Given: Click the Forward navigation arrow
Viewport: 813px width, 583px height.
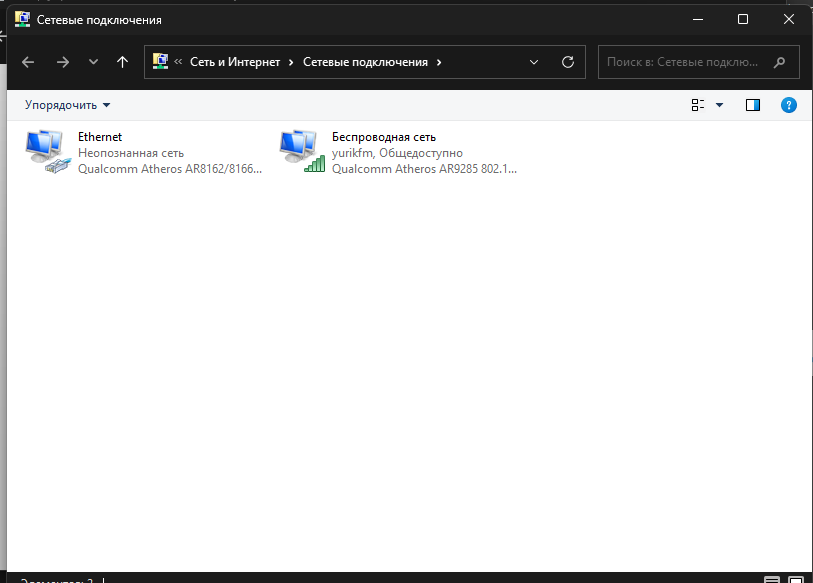Looking at the screenshot, I should pyautogui.click(x=63, y=62).
